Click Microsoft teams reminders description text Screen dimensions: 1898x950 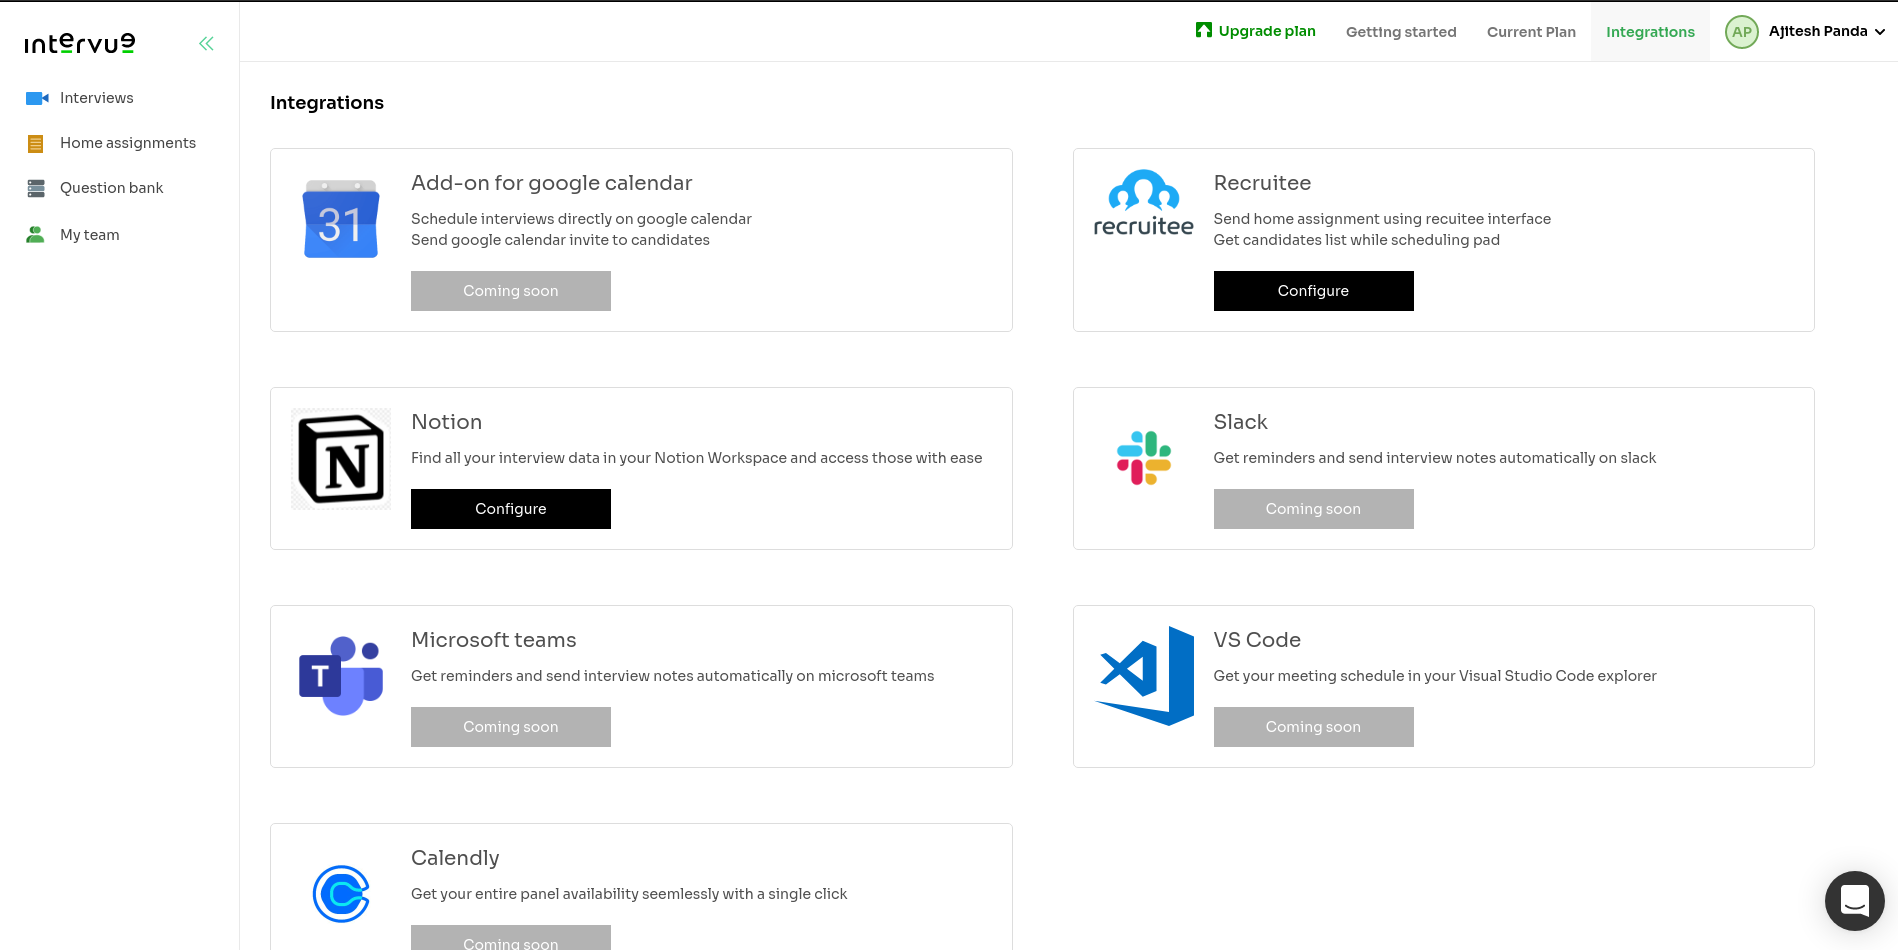673,676
